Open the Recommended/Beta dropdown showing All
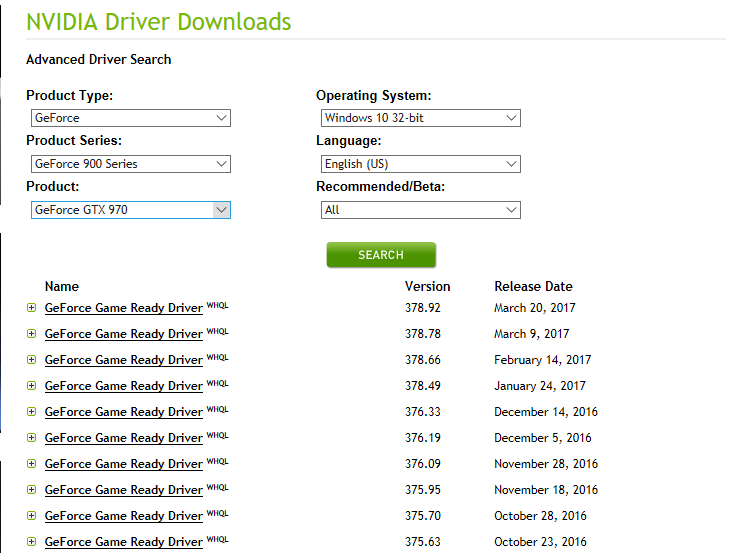Image resolution: width=738 pixels, height=553 pixels. pyautogui.click(x=421, y=210)
